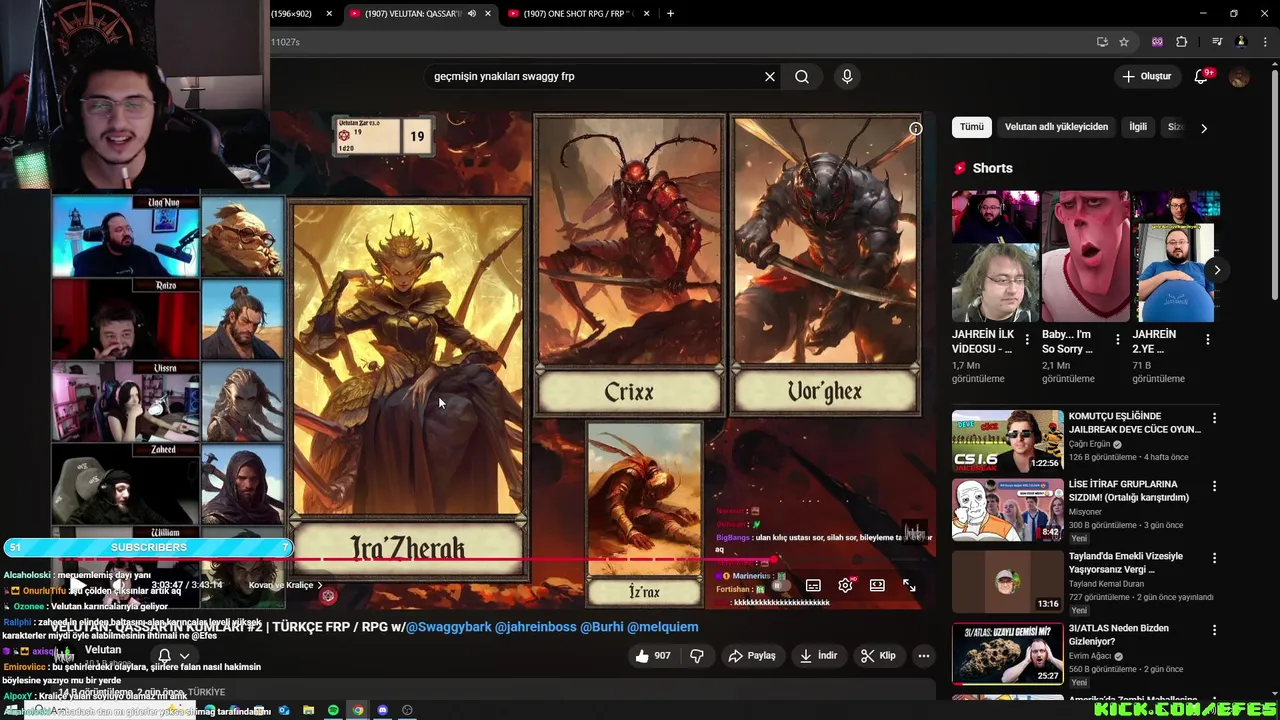
Task: Open Spotify from the taskbar
Action: point(333,710)
